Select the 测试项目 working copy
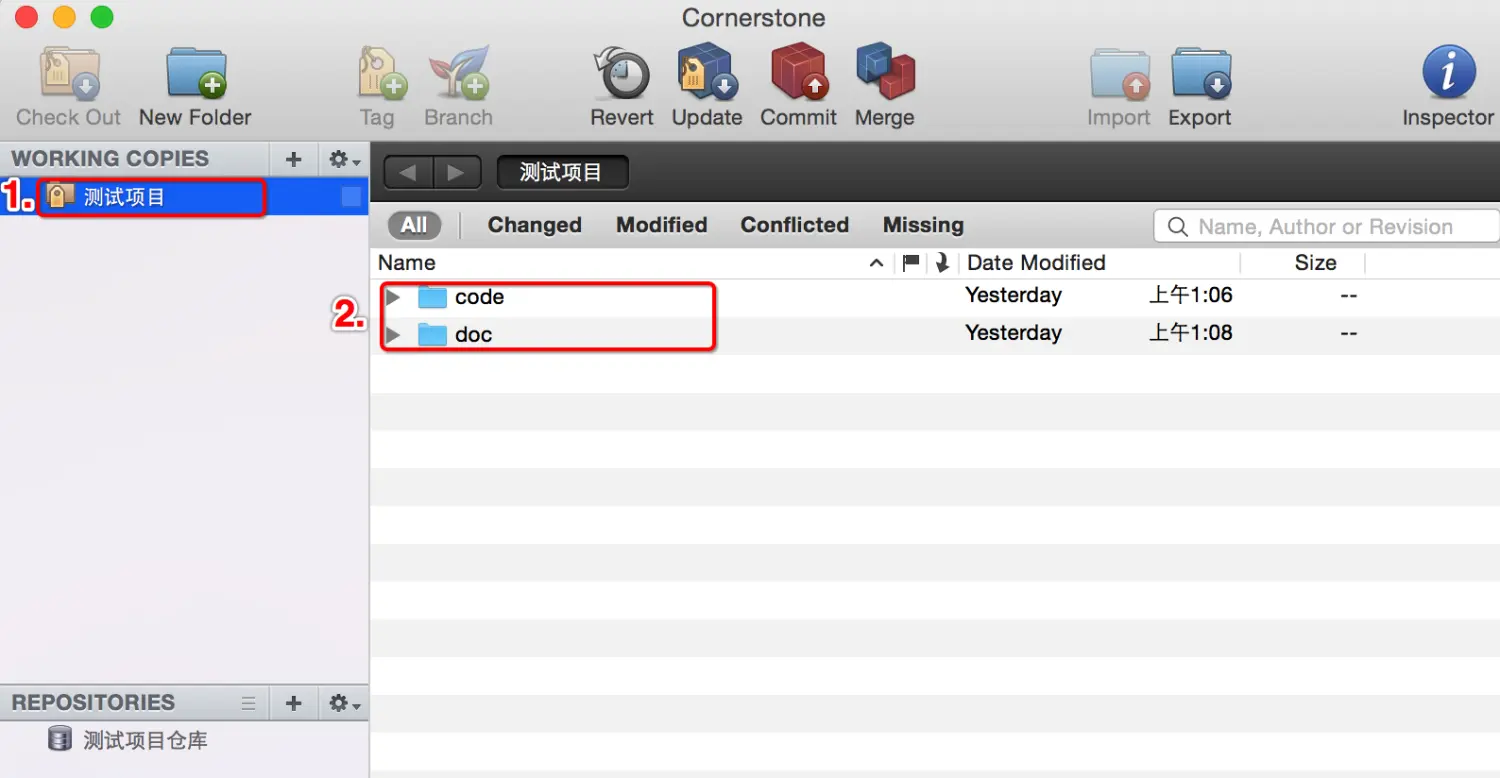Image resolution: width=1500 pixels, height=778 pixels. (185, 197)
